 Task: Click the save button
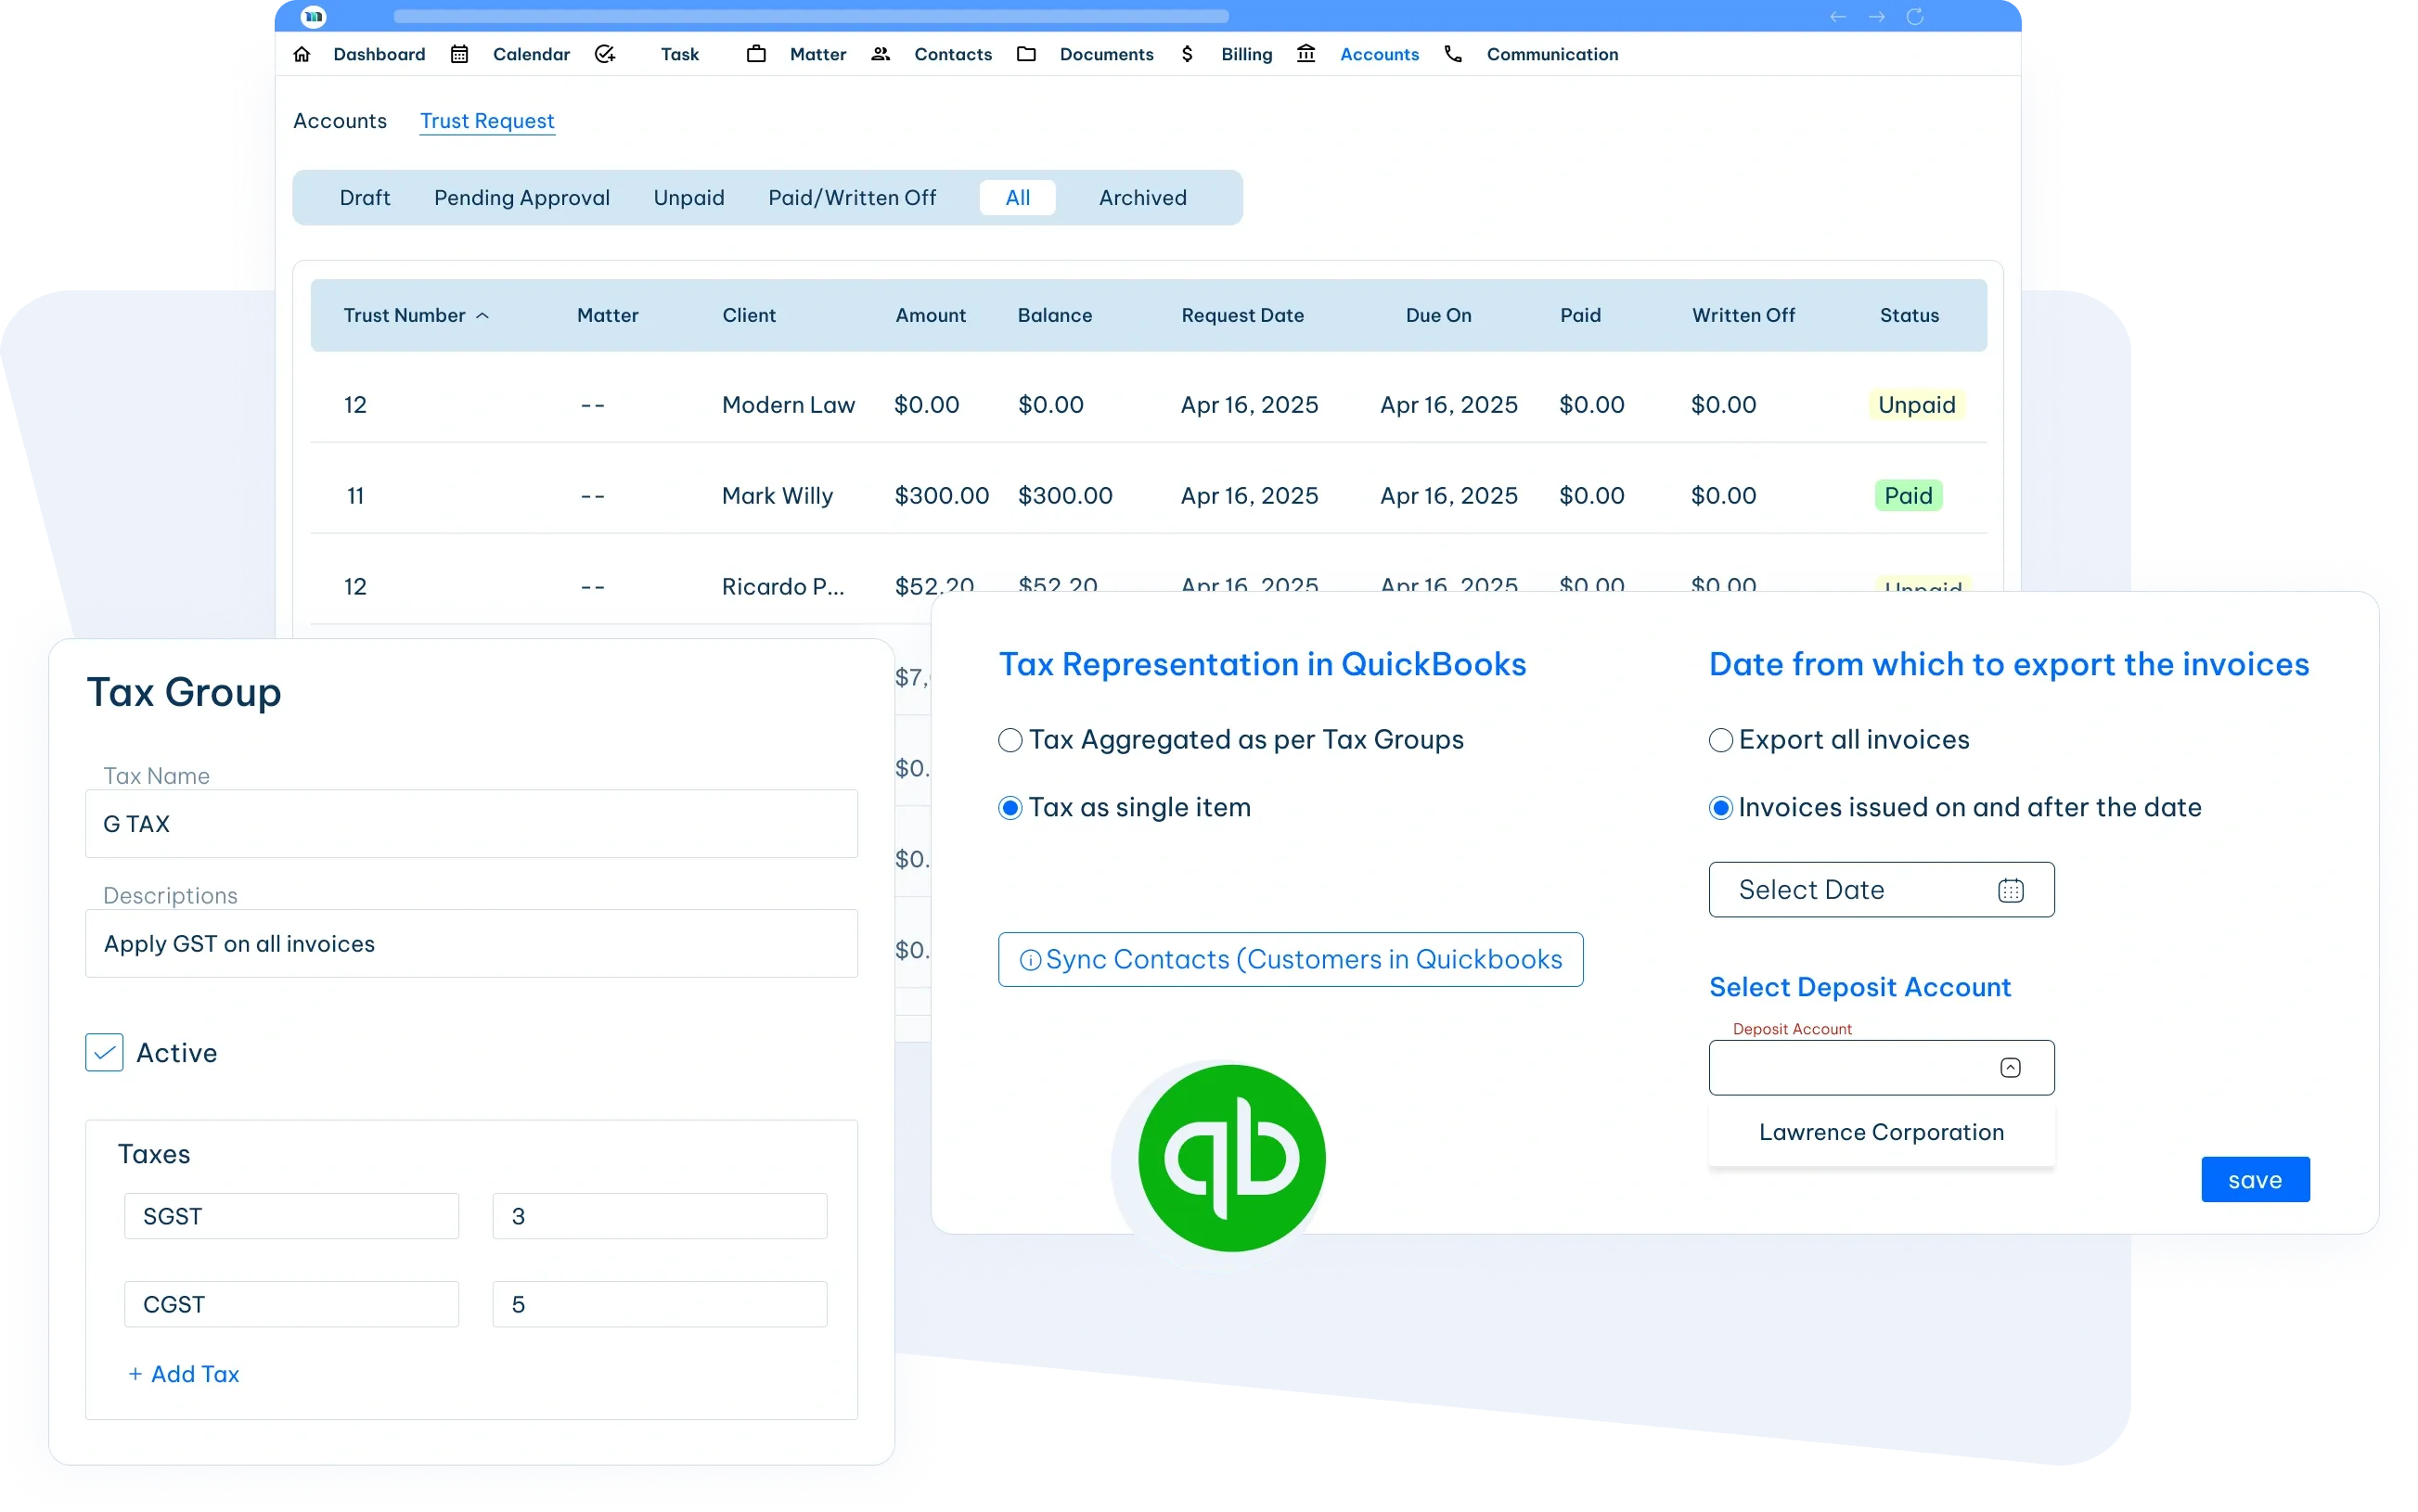[2255, 1180]
